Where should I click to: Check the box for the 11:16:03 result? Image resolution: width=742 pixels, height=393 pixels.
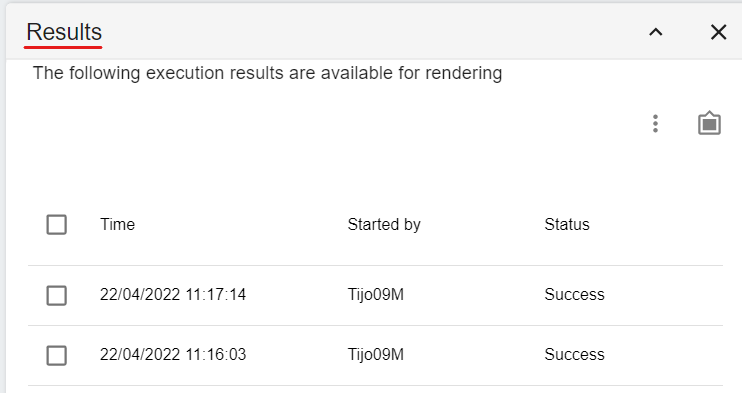pos(56,355)
